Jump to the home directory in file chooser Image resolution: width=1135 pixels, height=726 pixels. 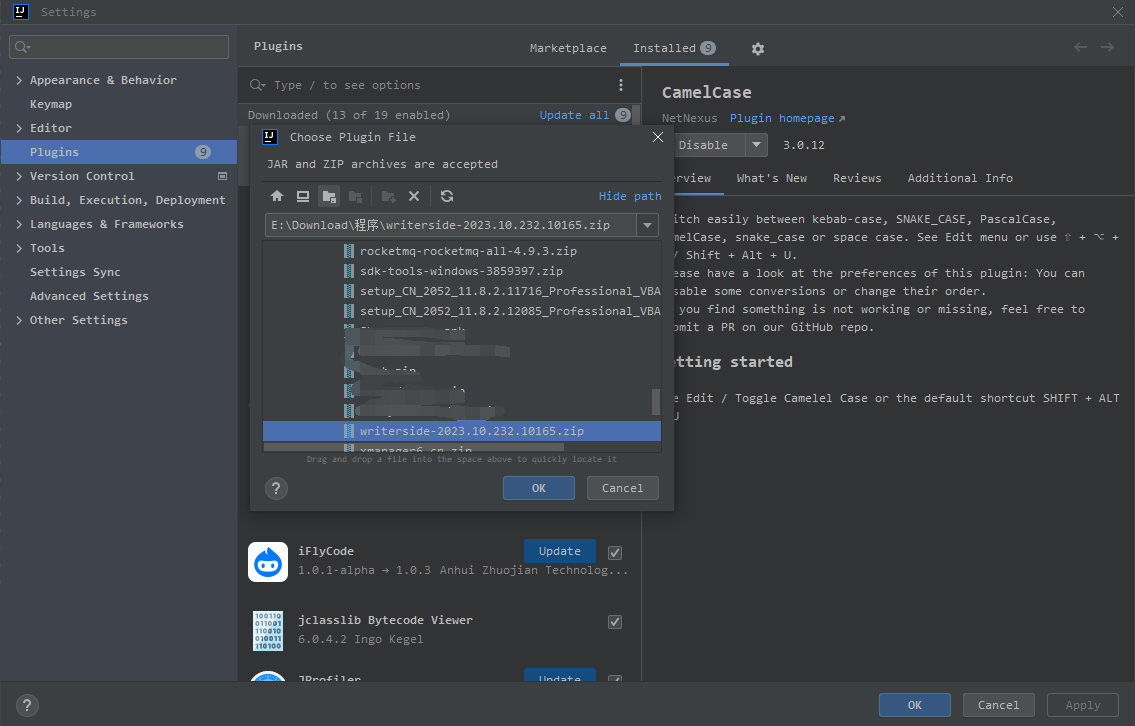coord(277,196)
